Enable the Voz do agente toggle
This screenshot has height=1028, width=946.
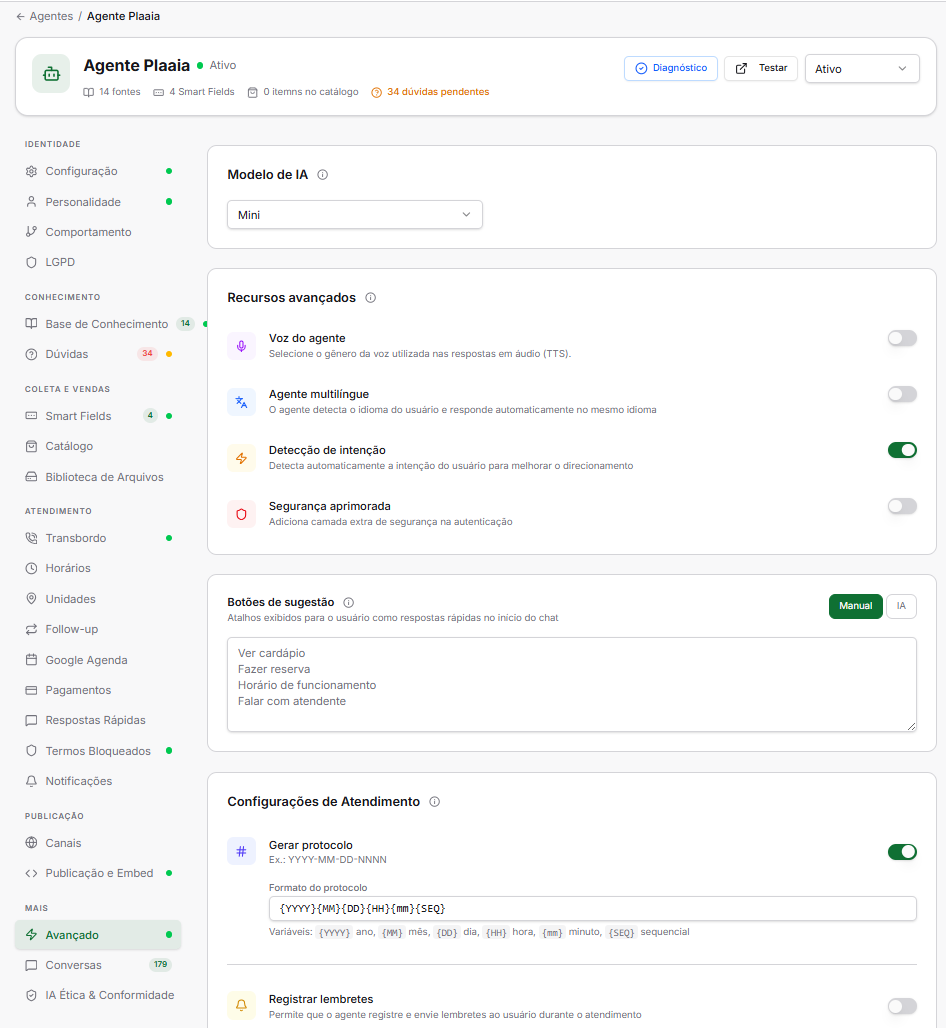click(902, 338)
